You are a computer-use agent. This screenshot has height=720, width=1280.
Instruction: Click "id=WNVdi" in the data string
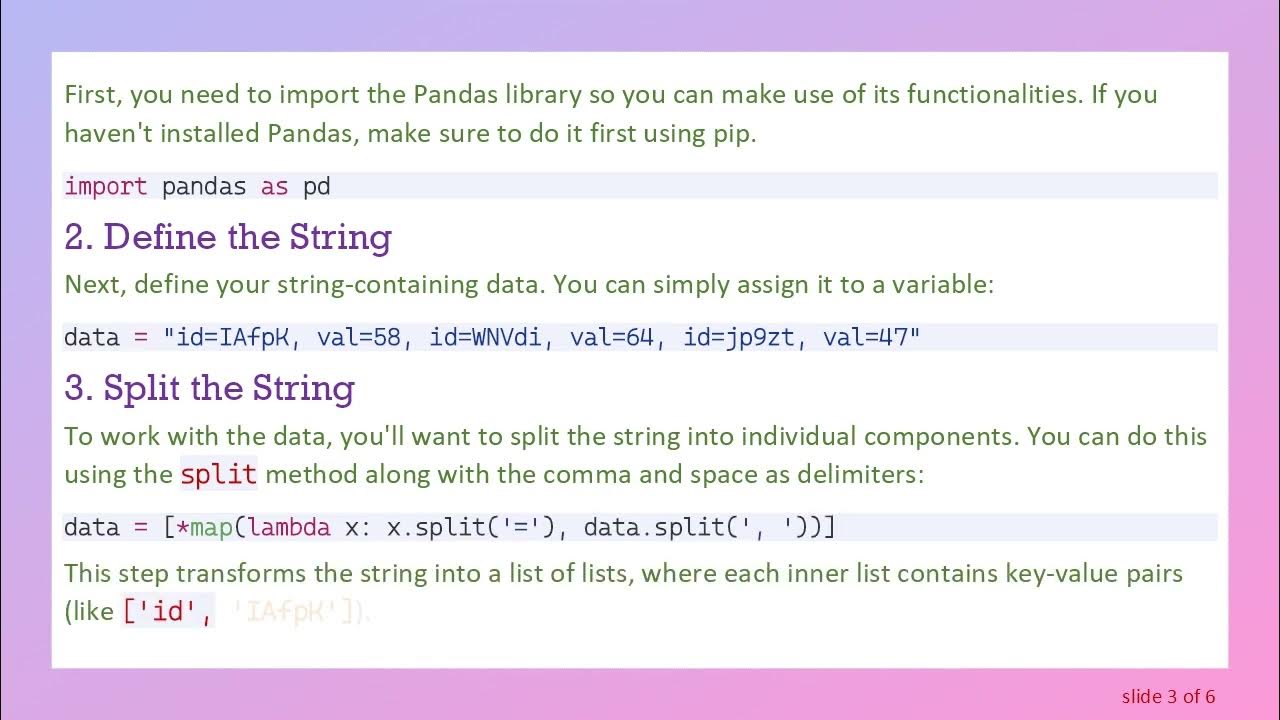click(x=485, y=337)
